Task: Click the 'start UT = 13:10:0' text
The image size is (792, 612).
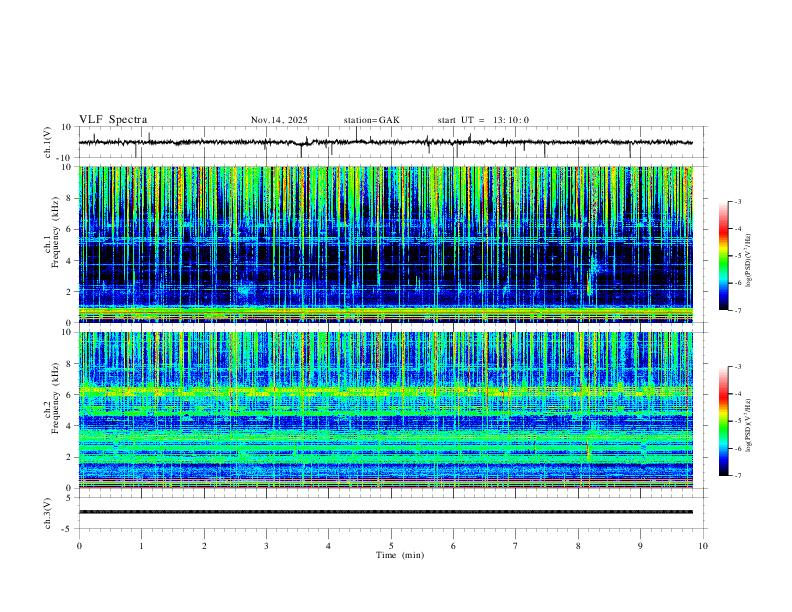Action: click(483, 120)
